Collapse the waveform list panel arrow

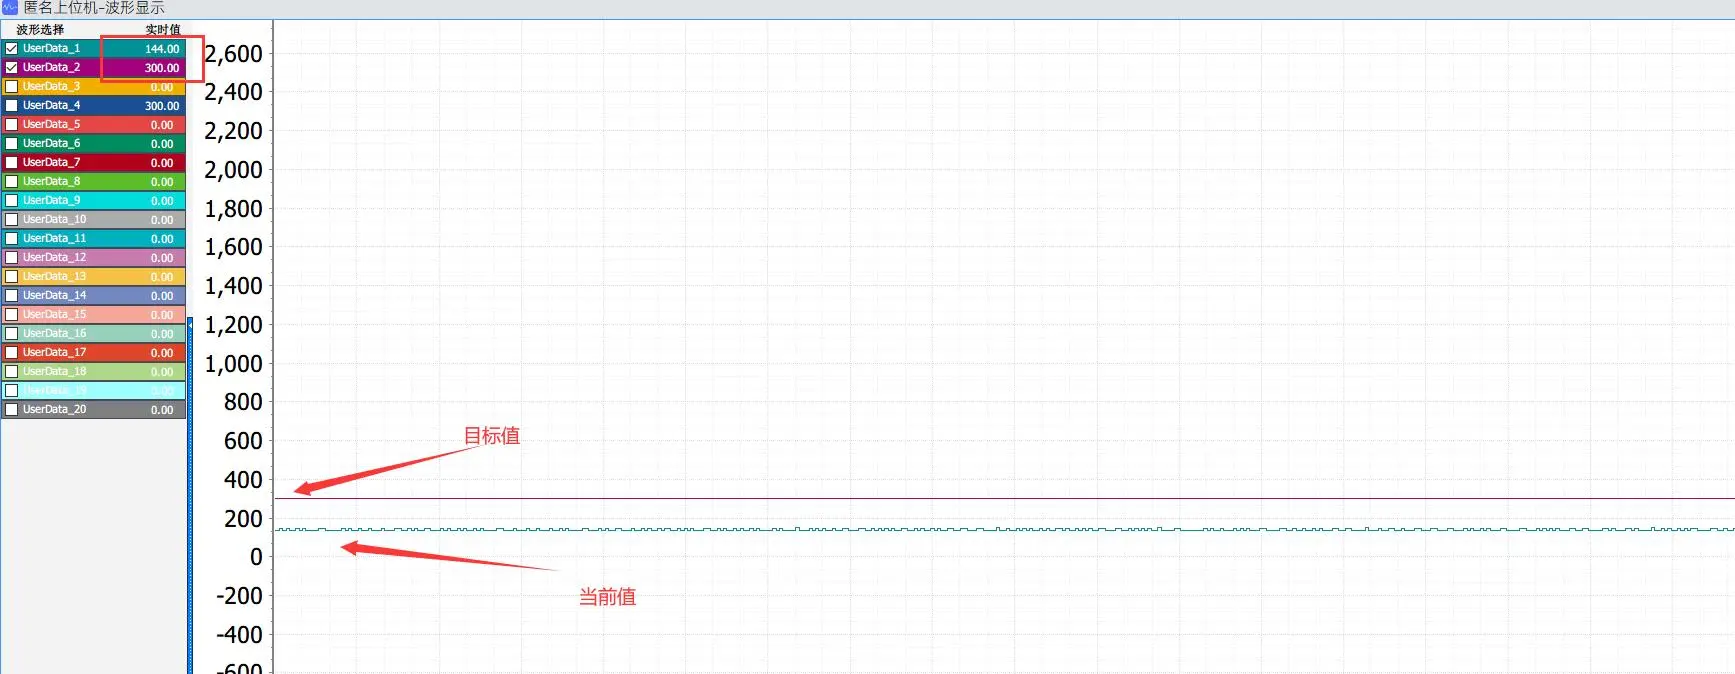pyautogui.click(x=190, y=324)
